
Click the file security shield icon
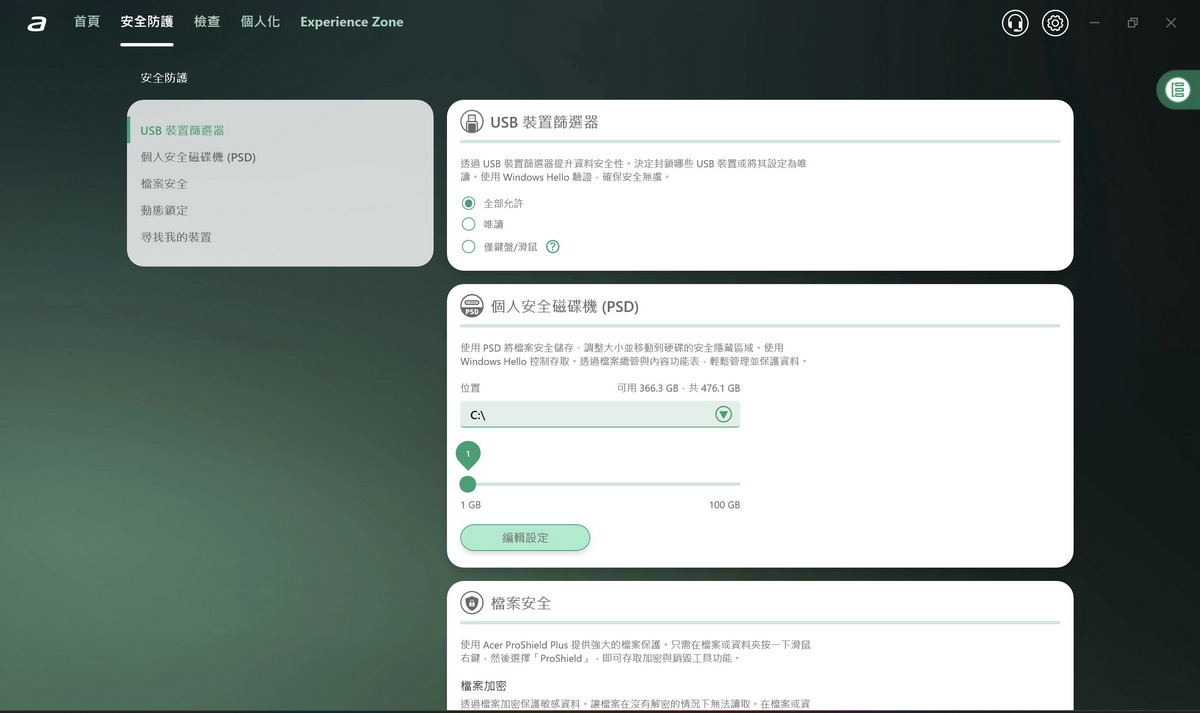pyautogui.click(x=471, y=603)
